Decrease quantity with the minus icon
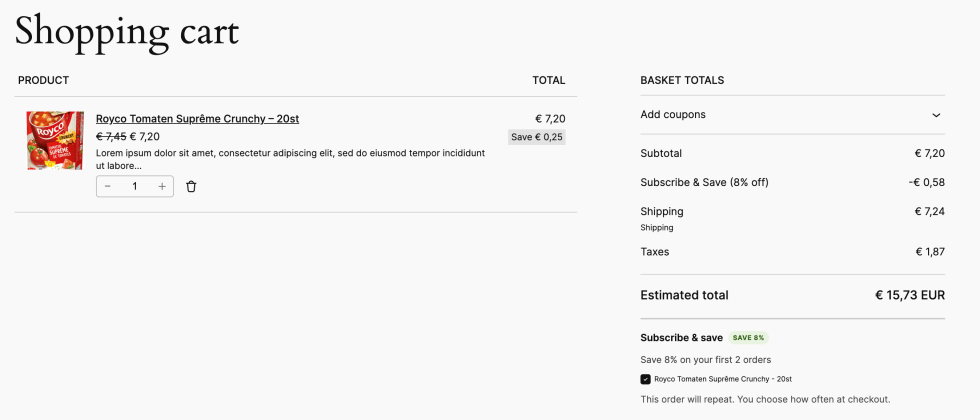Screen dimensions: 980x420 click(x=108, y=186)
